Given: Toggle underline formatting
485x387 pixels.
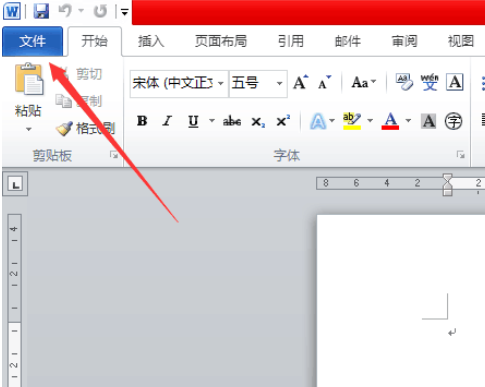Looking at the screenshot, I should tap(193, 121).
